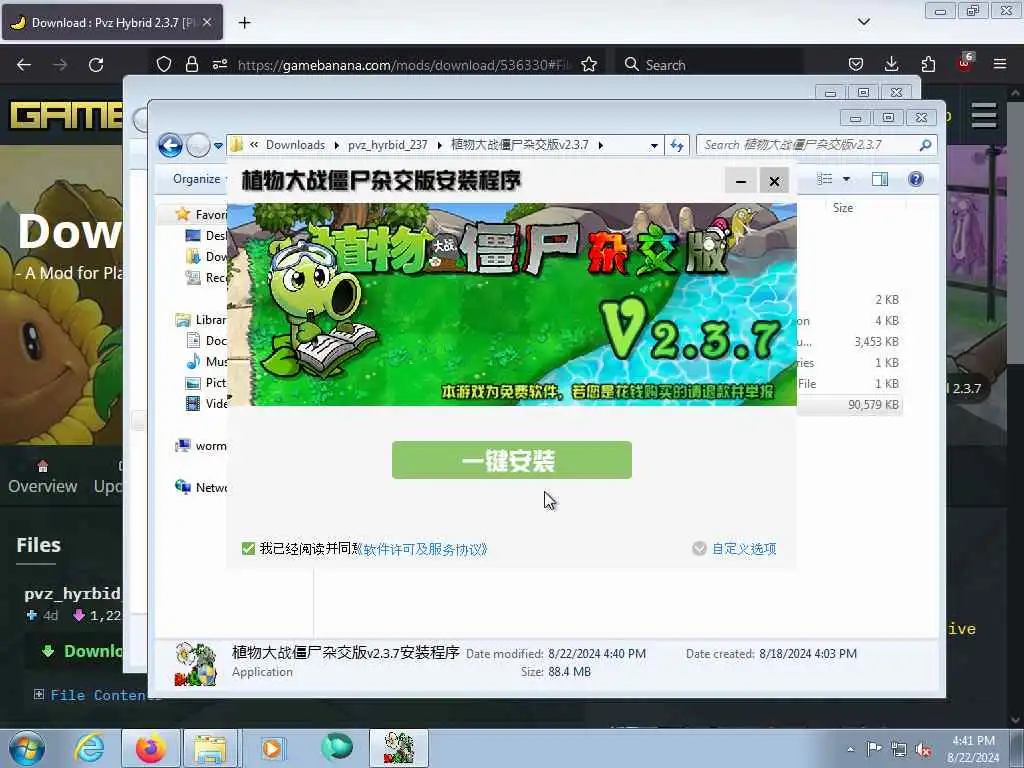Launch Internet Explorer from the taskbar
Screen dimensions: 1024x768
click(x=89, y=748)
